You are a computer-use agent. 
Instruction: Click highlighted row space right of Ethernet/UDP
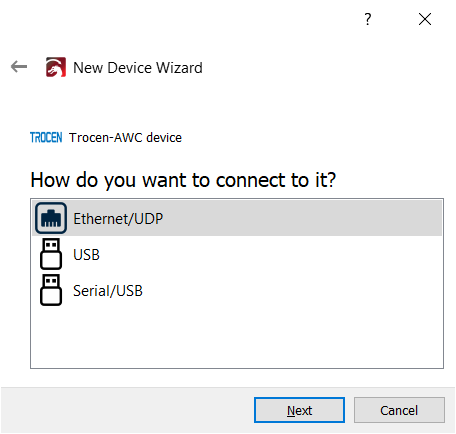coord(300,218)
